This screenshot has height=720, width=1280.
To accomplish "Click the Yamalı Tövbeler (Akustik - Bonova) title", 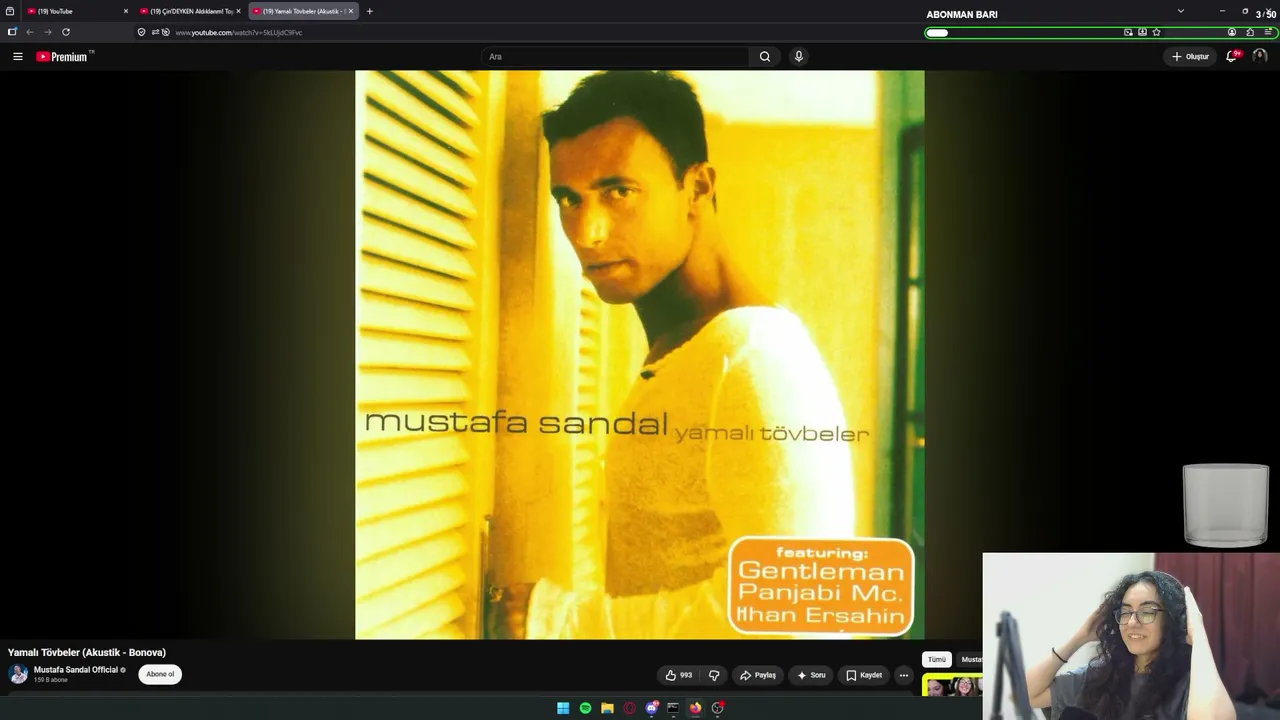I will pos(87,653).
